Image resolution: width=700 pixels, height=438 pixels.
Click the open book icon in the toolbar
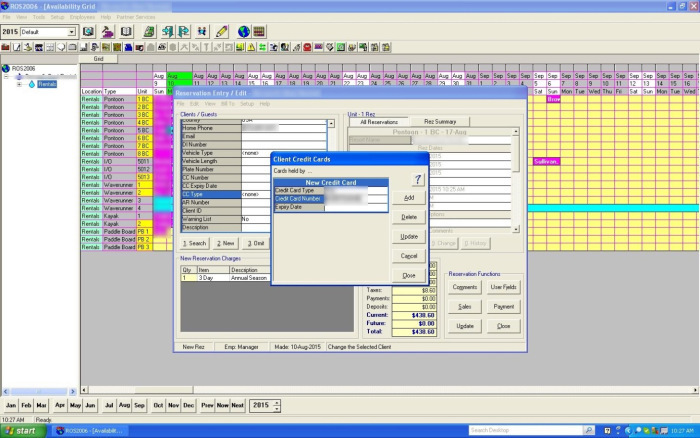point(126,32)
